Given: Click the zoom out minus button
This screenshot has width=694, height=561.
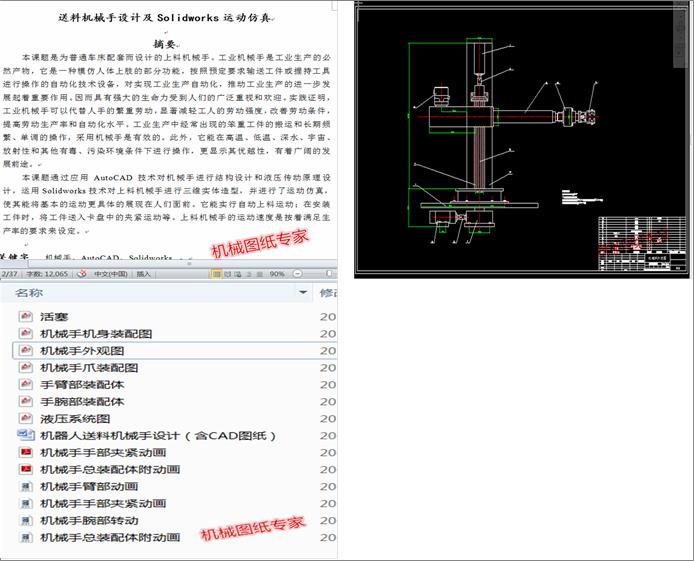Looking at the screenshot, I should pyautogui.click(x=298, y=274).
